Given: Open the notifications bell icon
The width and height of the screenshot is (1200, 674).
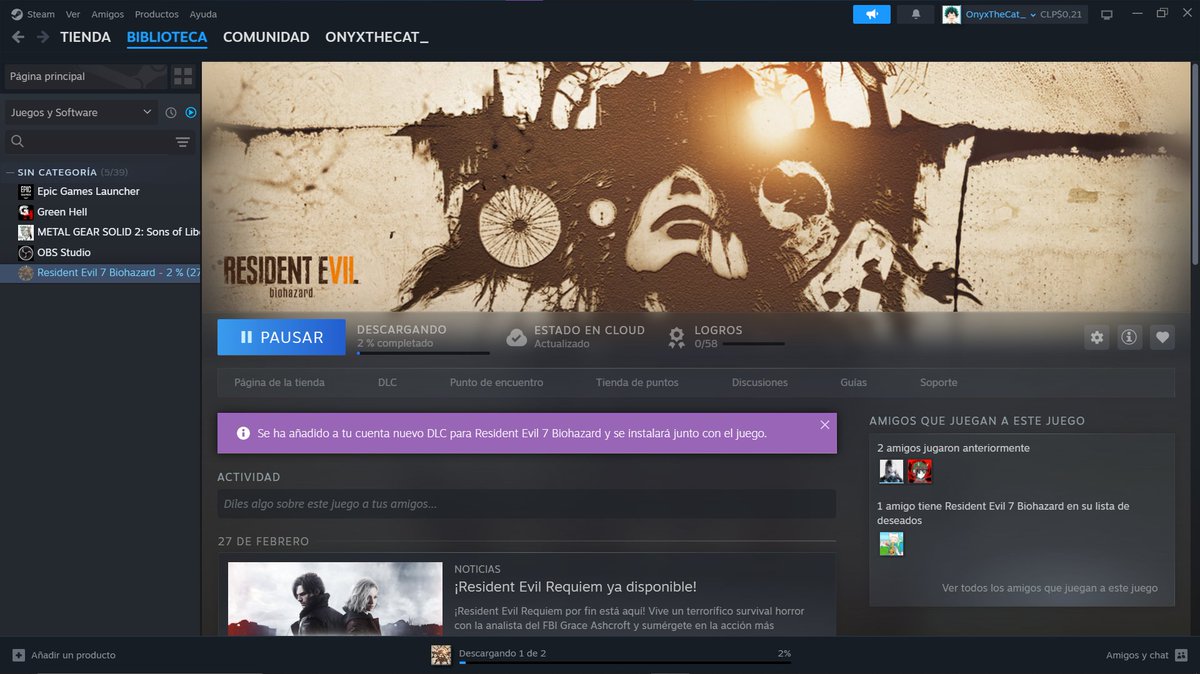Looking at the screenshot, I should point(914,14).
